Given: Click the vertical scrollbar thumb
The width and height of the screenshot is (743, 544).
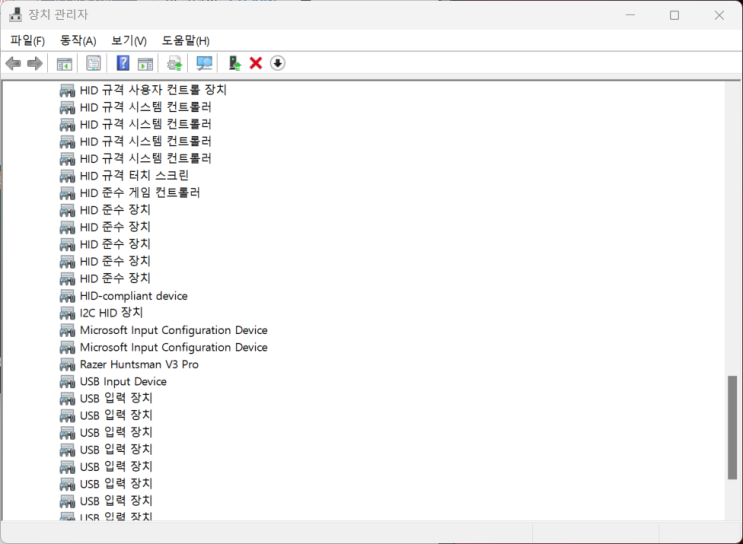Looking at the screenshot, I should click(733, 427).
